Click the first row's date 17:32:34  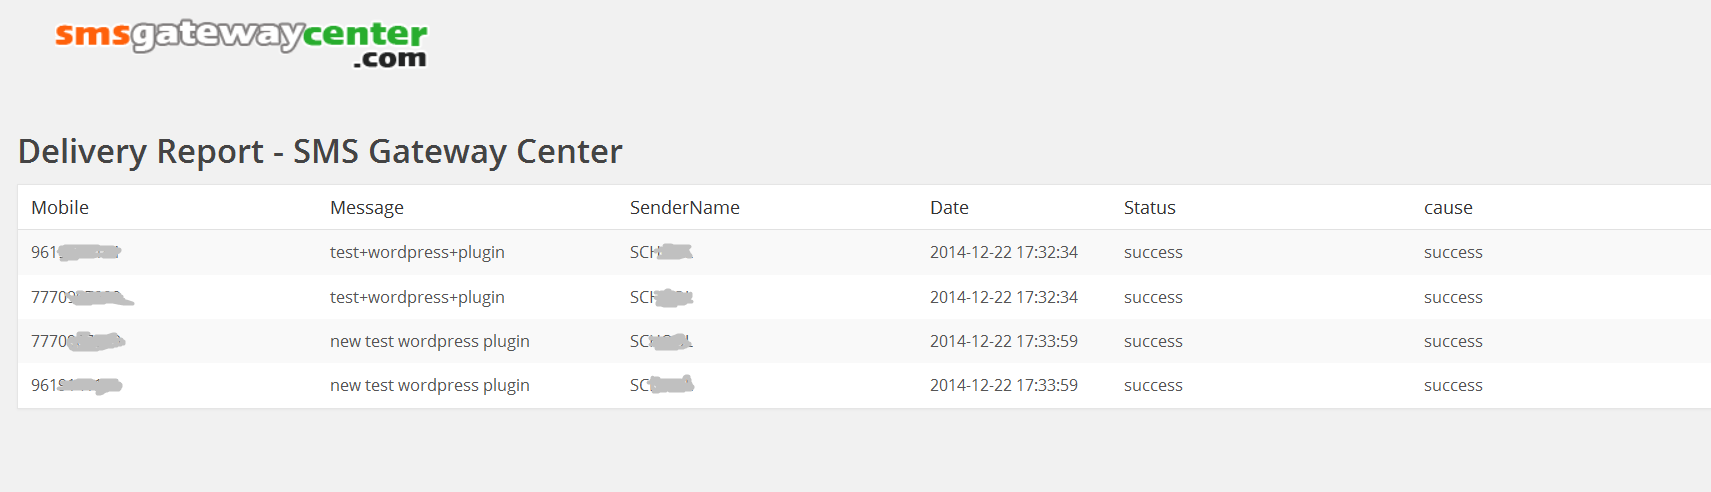[x=1003, y=253]
